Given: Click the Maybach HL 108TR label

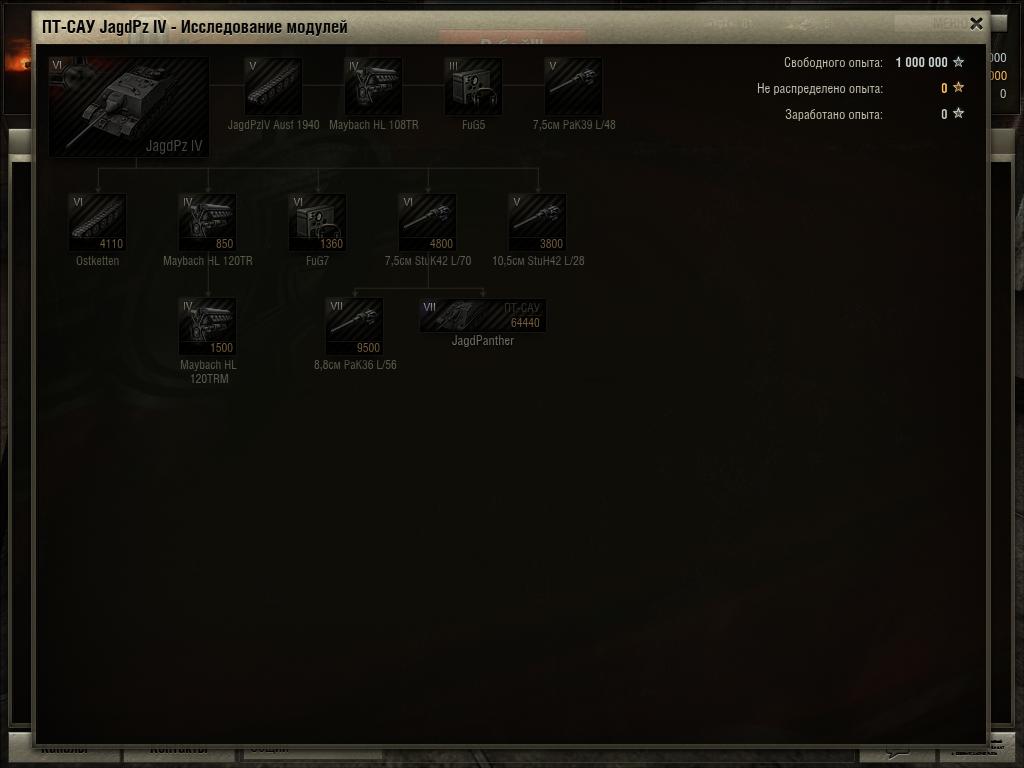Looking at the screenshot, I should [374, 125].
